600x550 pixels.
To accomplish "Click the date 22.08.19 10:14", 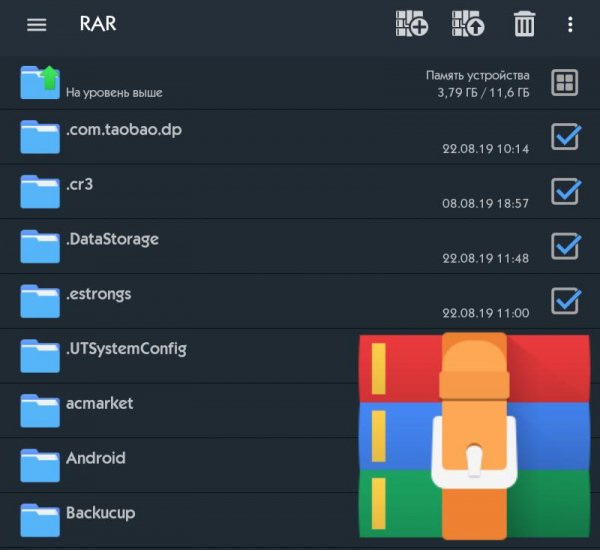I will (486, 149).
